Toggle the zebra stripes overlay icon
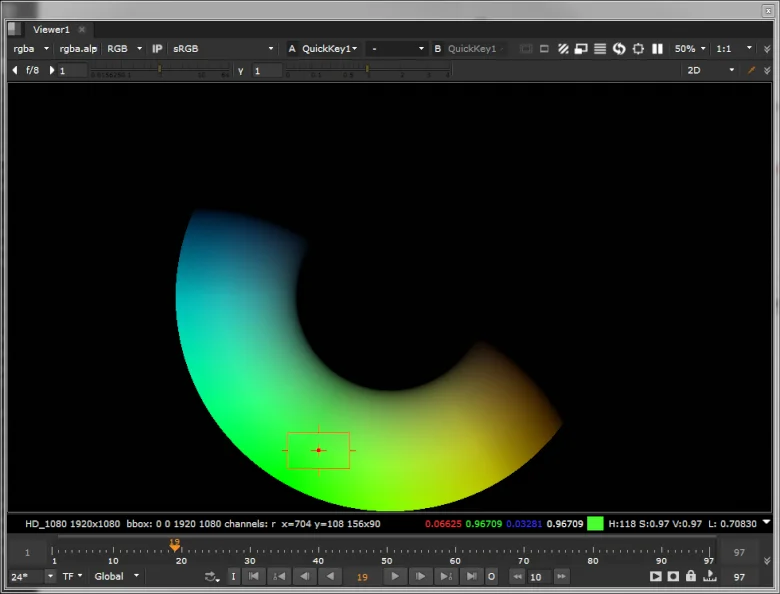The height and width of the screenshot is (594, 780). (x=563, y=49)
